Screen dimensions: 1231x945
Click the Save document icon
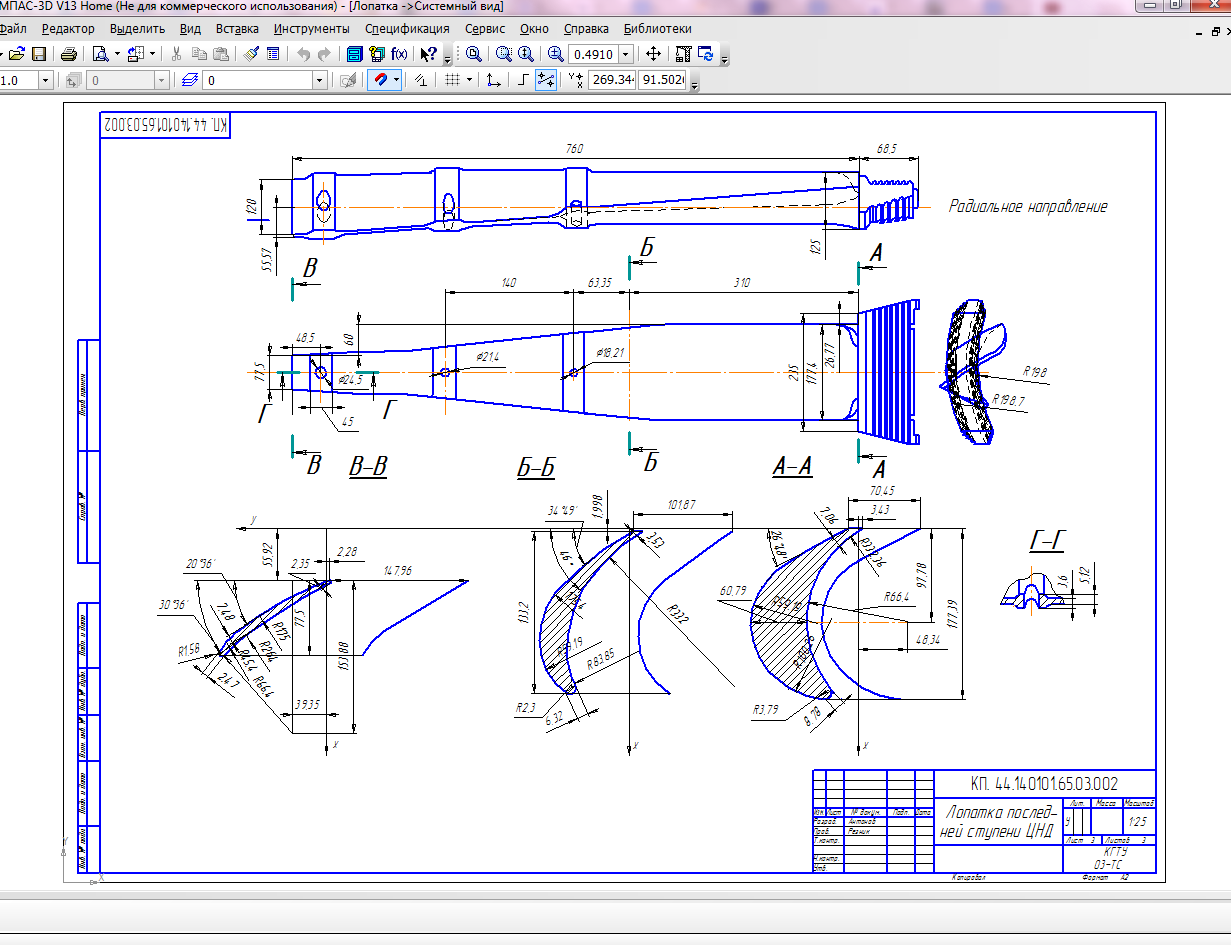click(40, 54)
